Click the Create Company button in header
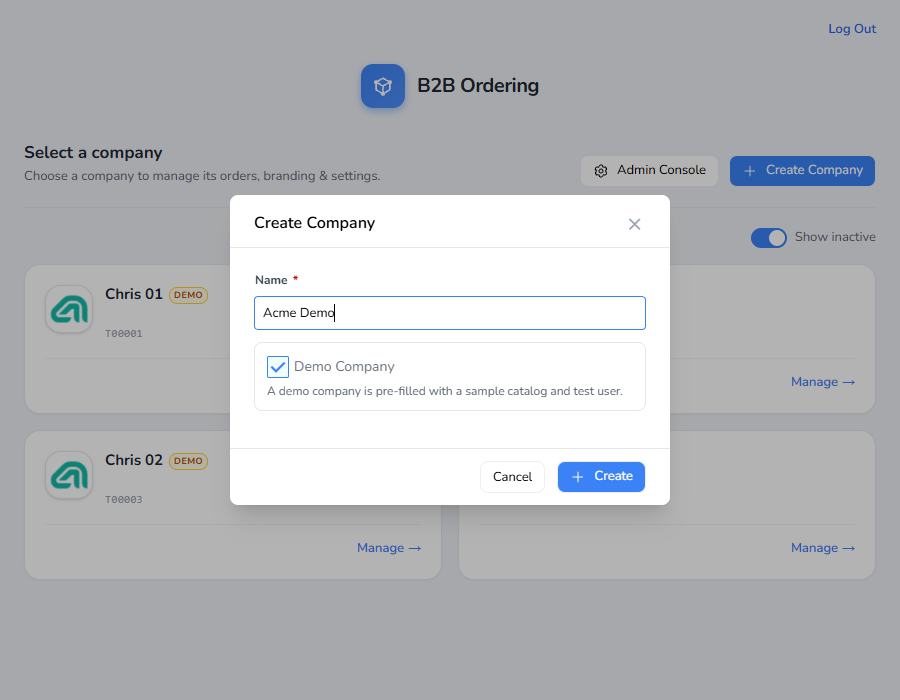This screenshot has width=900, height=700. 802,171
